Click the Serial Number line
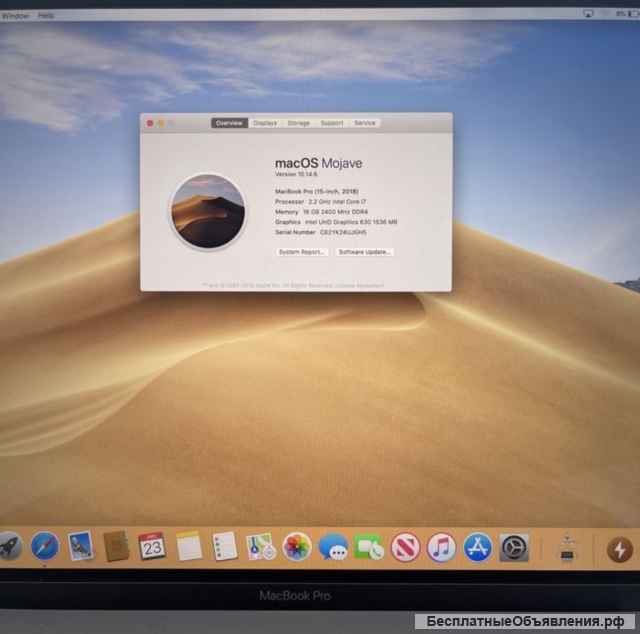Screen dimensions: 640x634 tap(320, 232)
